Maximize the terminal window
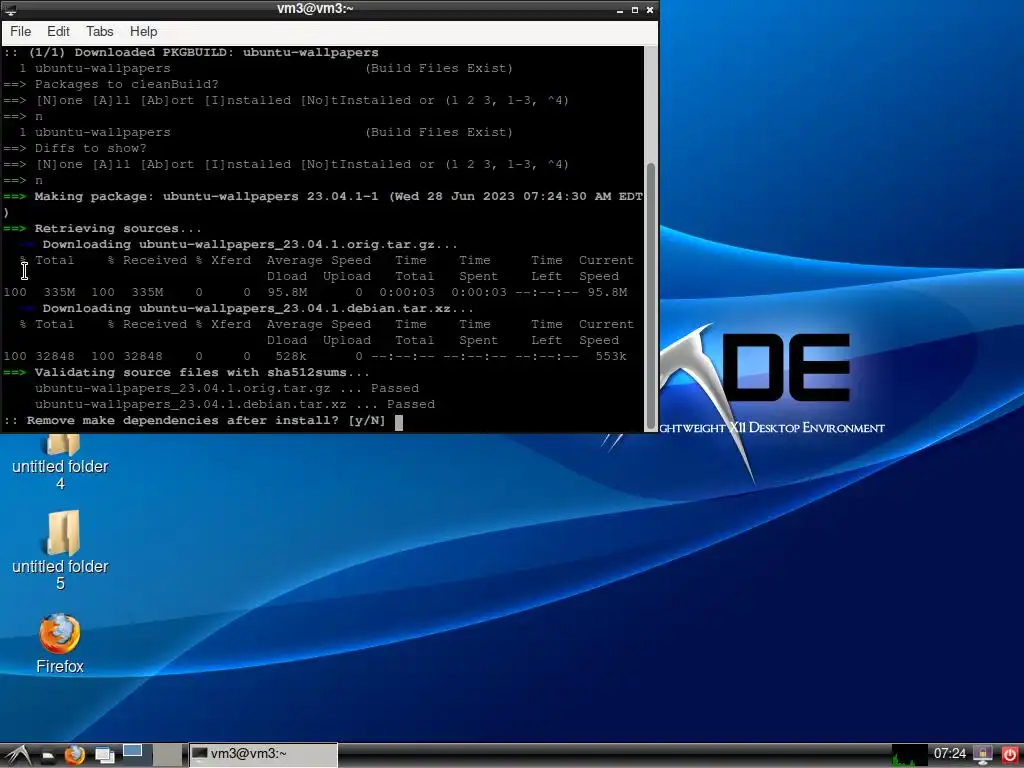The height and width of the screenshot is (768, 1024). 634,10
